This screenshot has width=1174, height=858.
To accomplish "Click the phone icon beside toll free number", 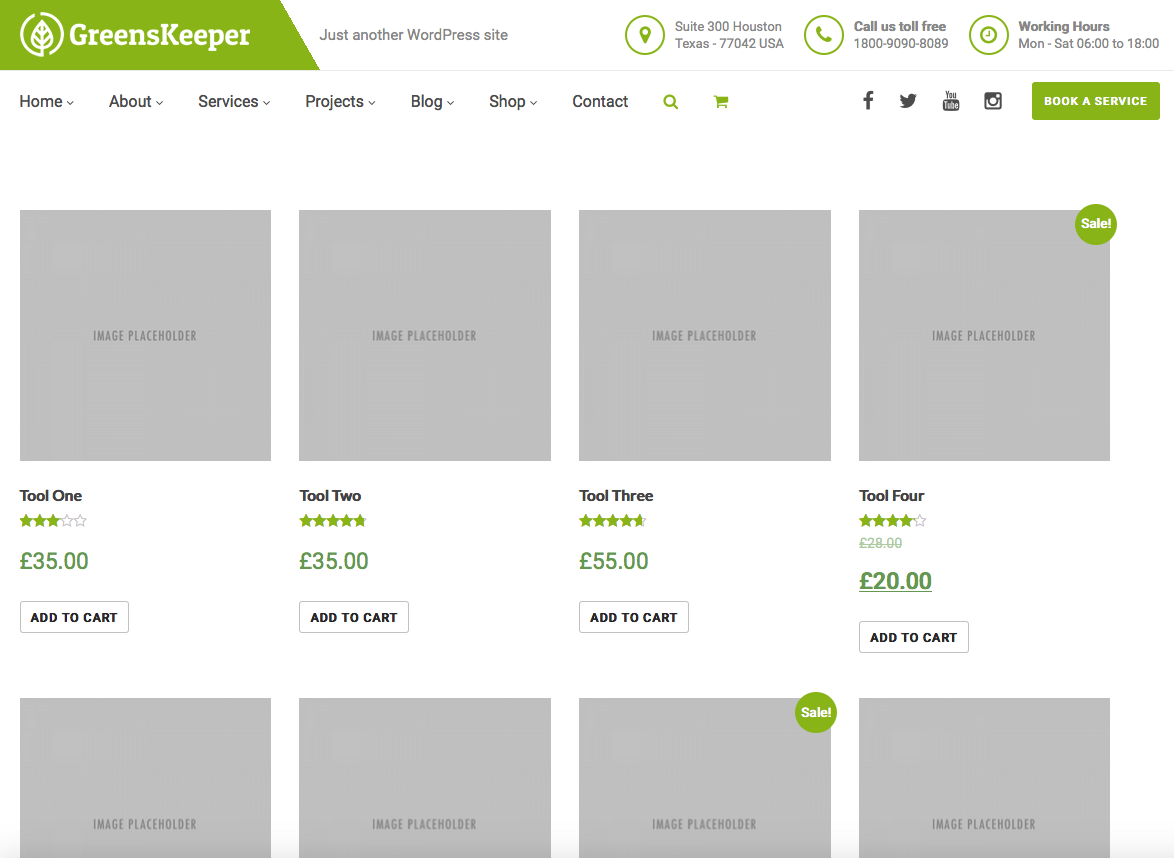I will (824, 34).
